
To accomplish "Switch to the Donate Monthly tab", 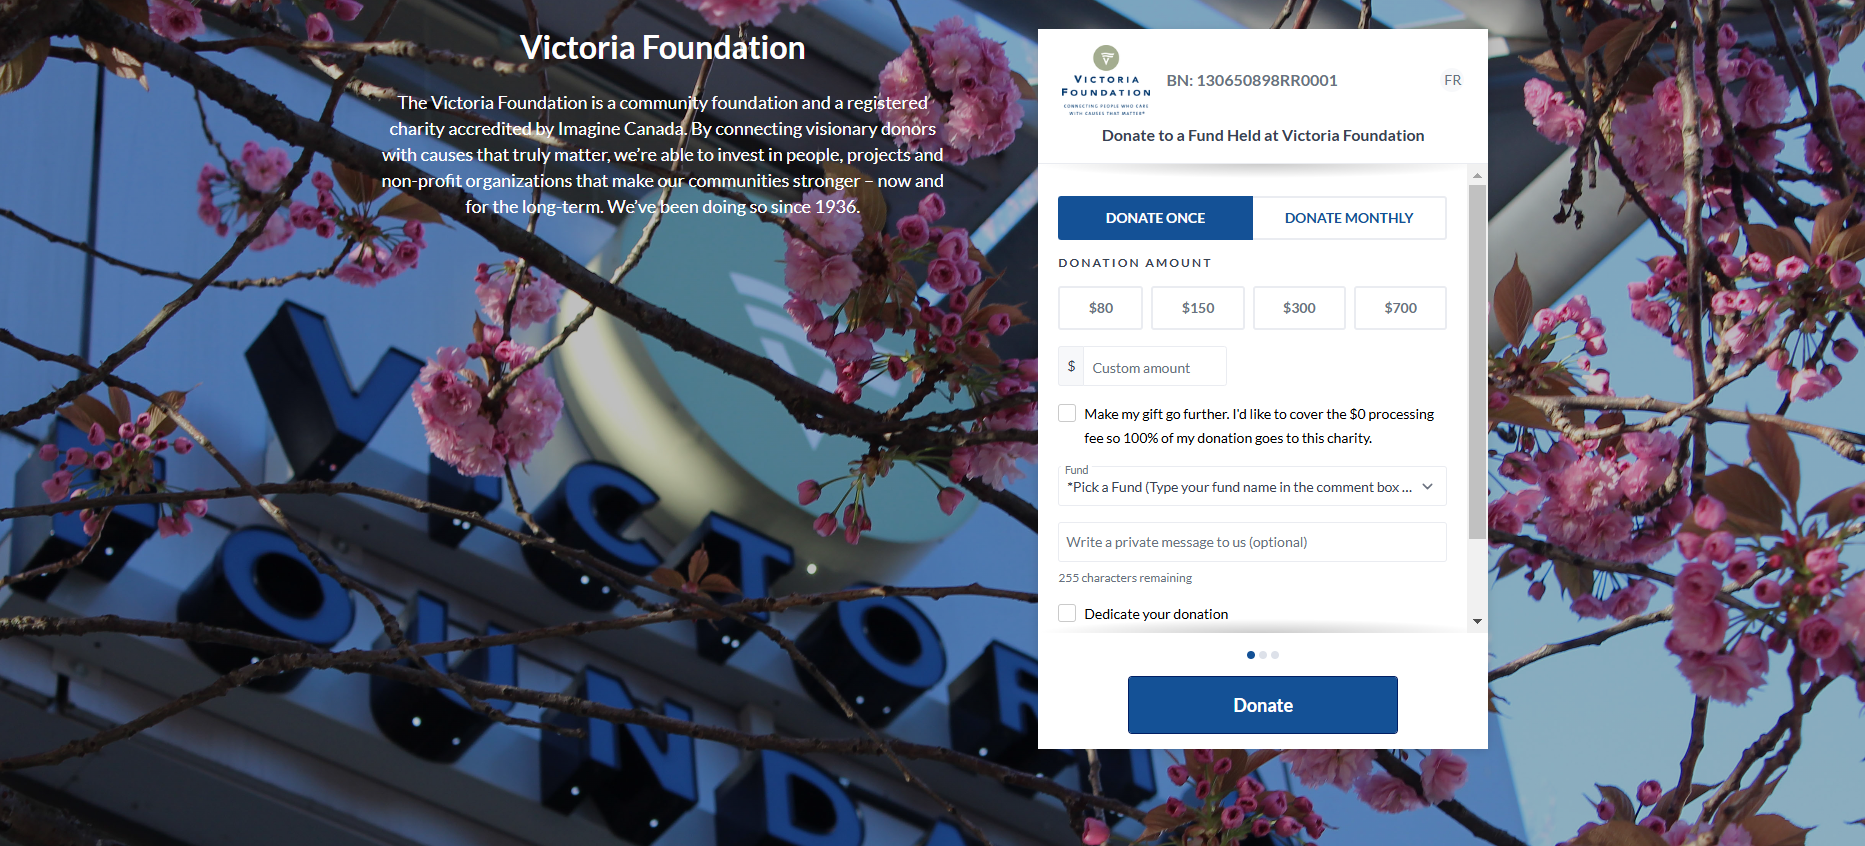I will tap(1349, 218).
